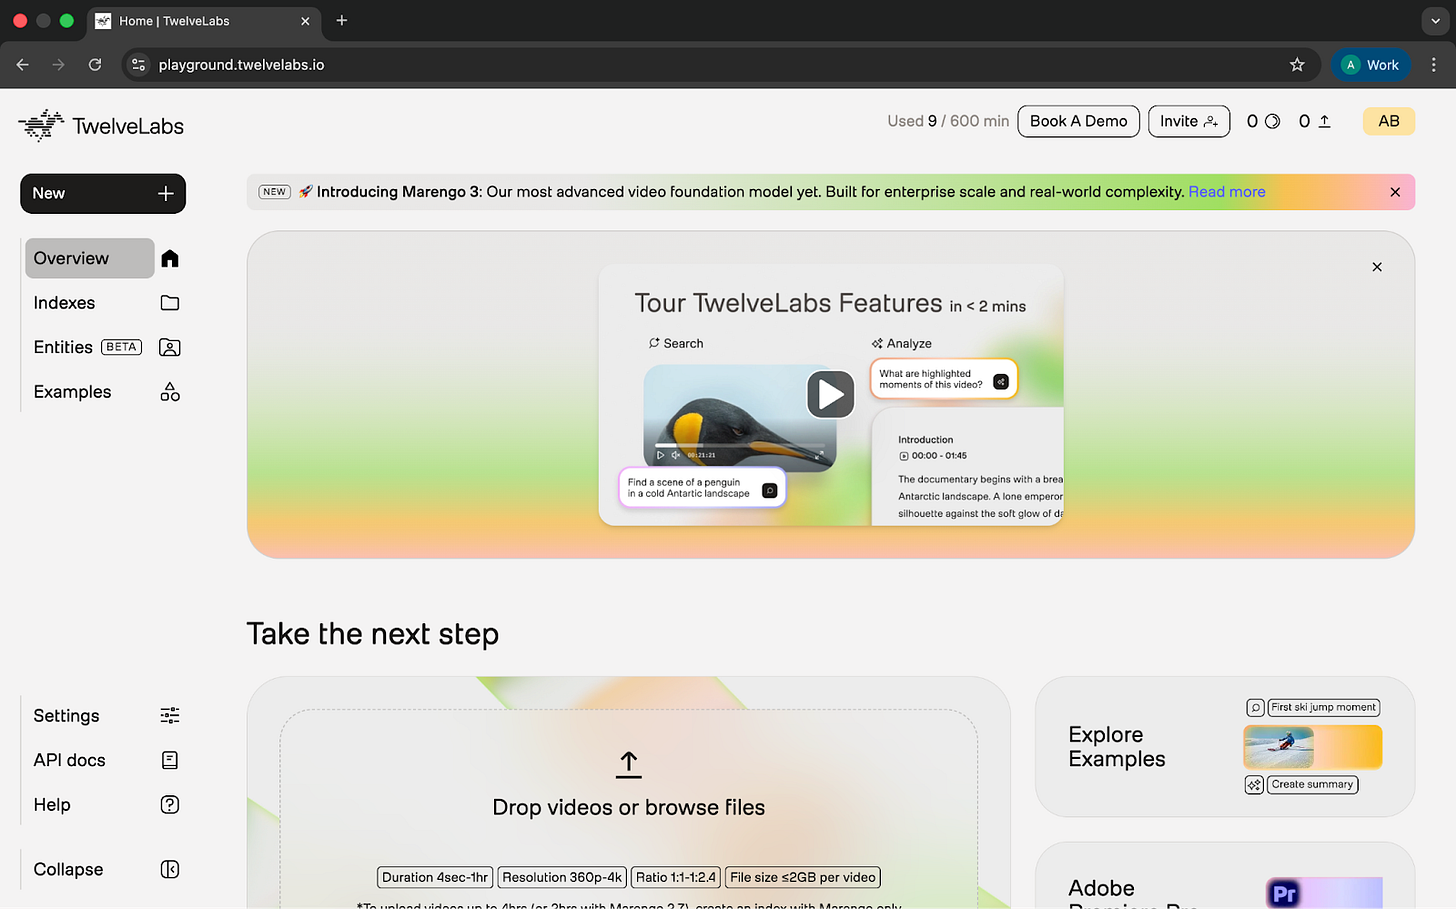Click the skier thumbnail in Explore Examples

(1279, 747)
